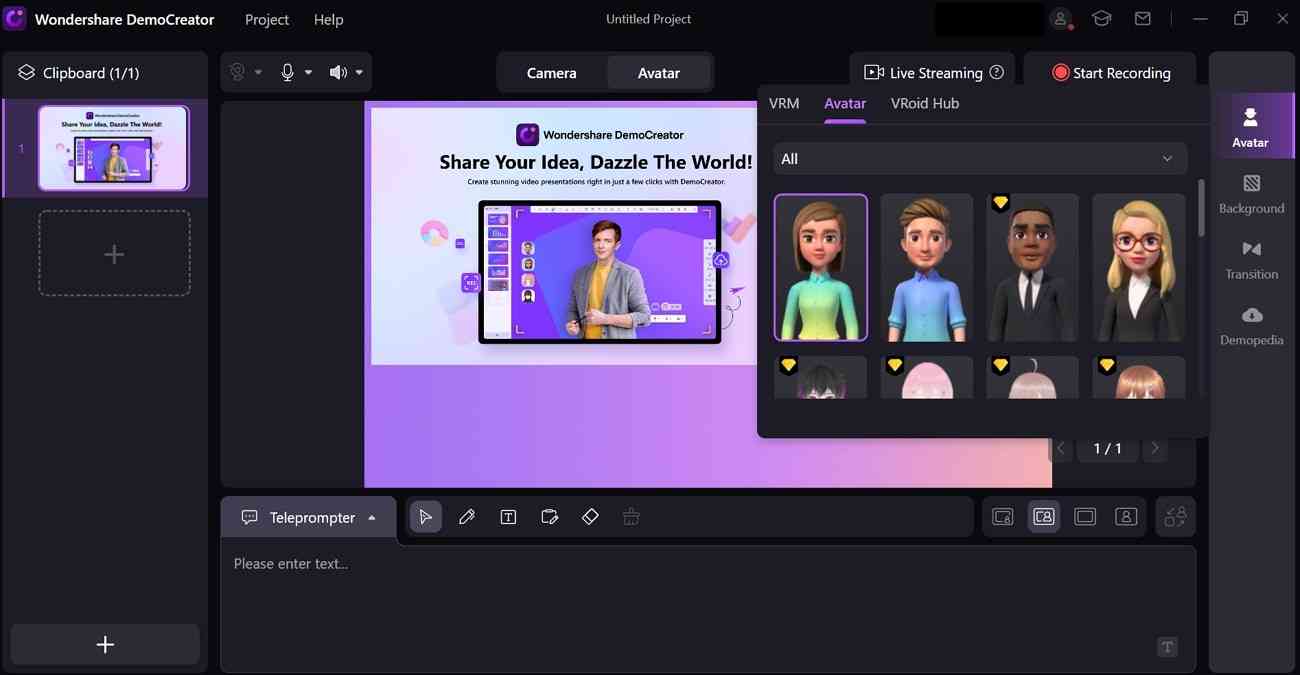Select the woman in green blouse avatar
Image resolution: width=1300 pixels, height=675 pixels.
click(821, 267)
